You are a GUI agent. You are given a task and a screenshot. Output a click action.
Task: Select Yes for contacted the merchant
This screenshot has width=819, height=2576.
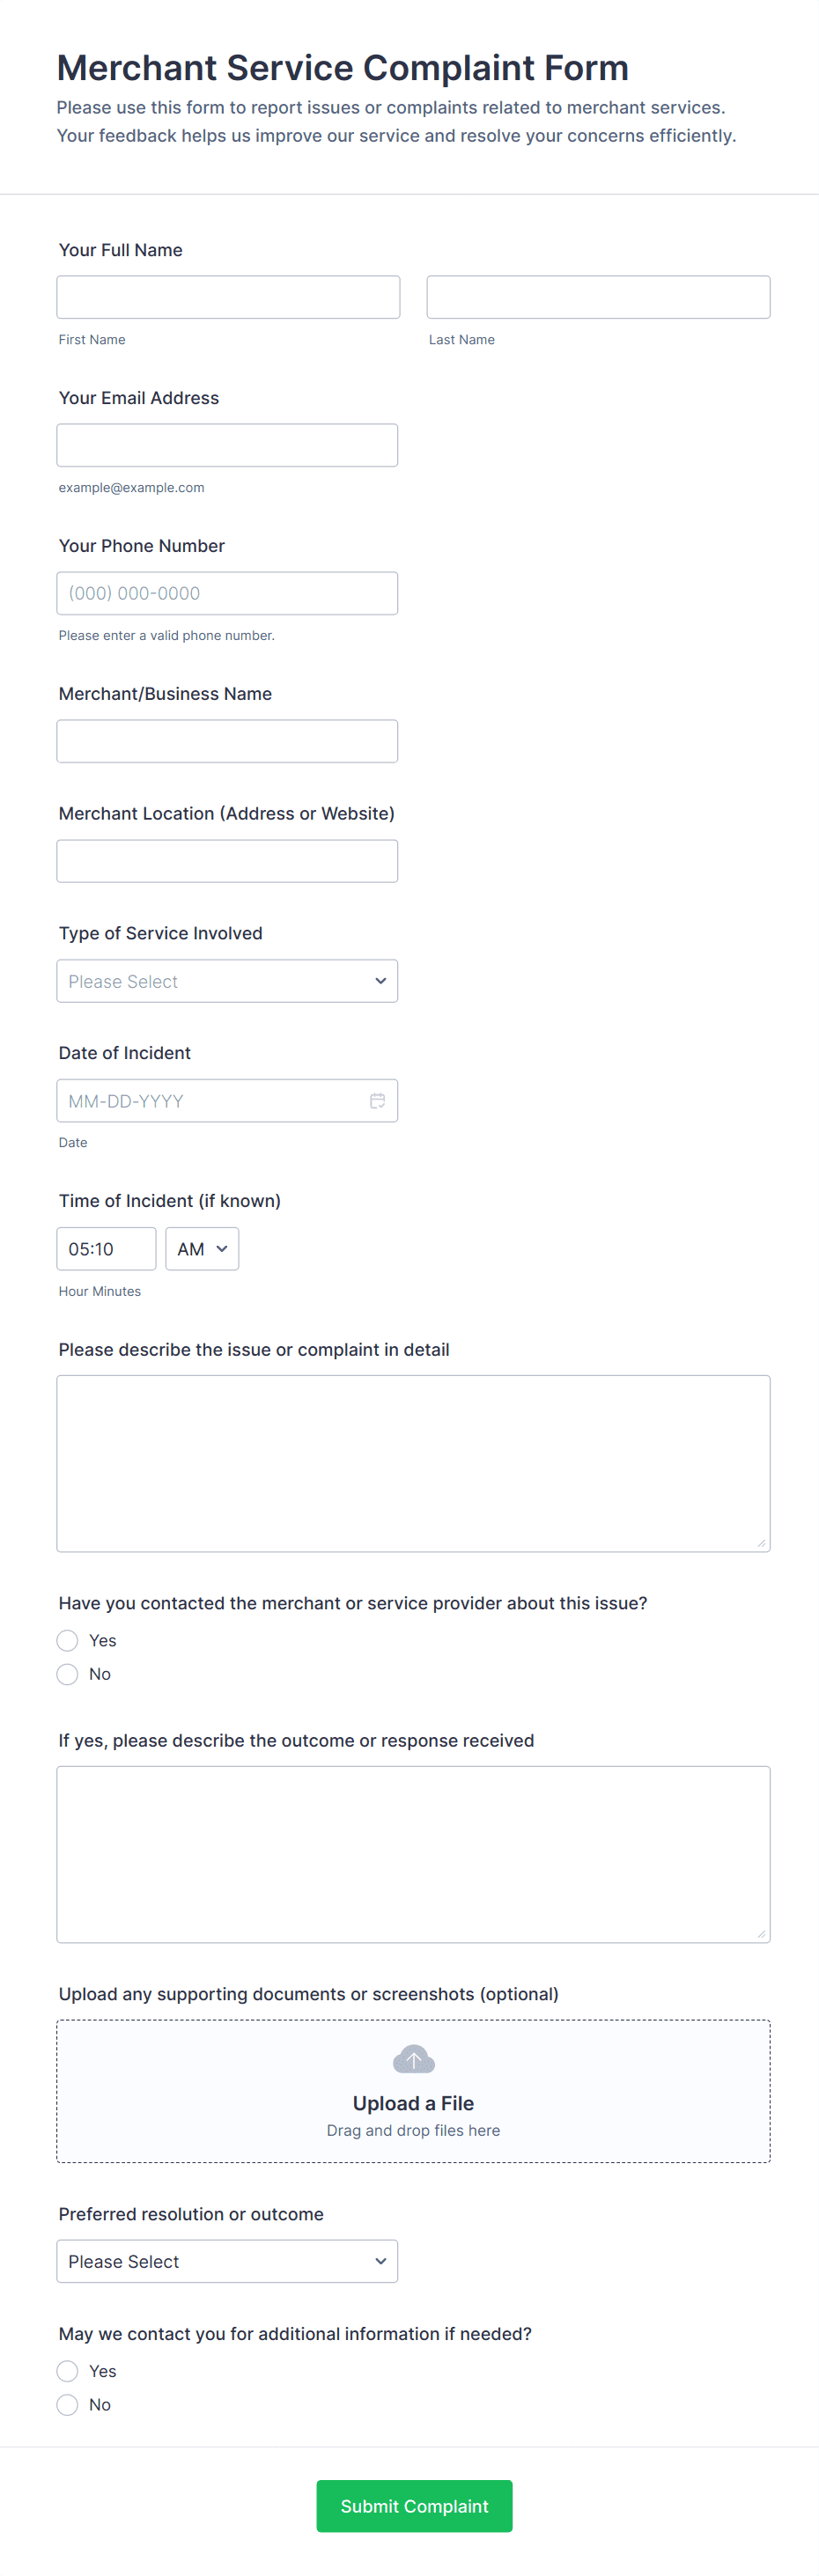pos(68,1641)
